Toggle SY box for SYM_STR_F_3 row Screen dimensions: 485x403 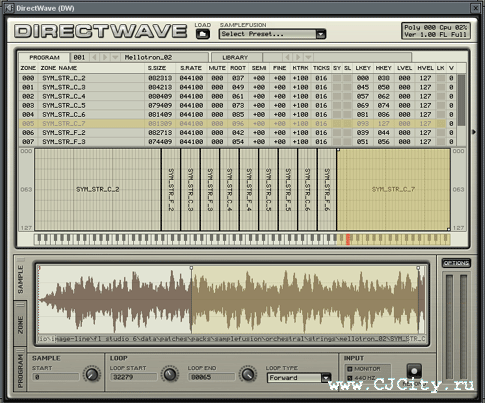tap(337, 142)
